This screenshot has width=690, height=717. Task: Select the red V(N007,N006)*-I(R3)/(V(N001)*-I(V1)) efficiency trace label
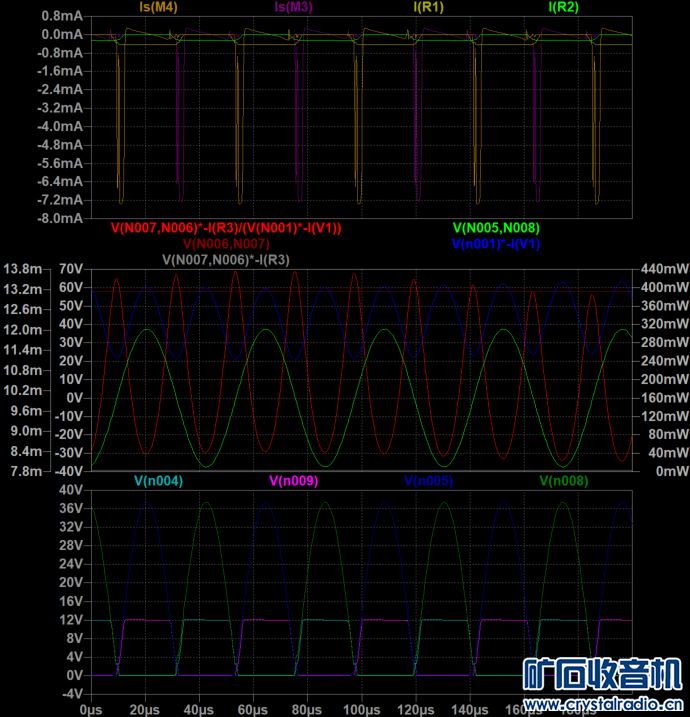tap(226, 228)
